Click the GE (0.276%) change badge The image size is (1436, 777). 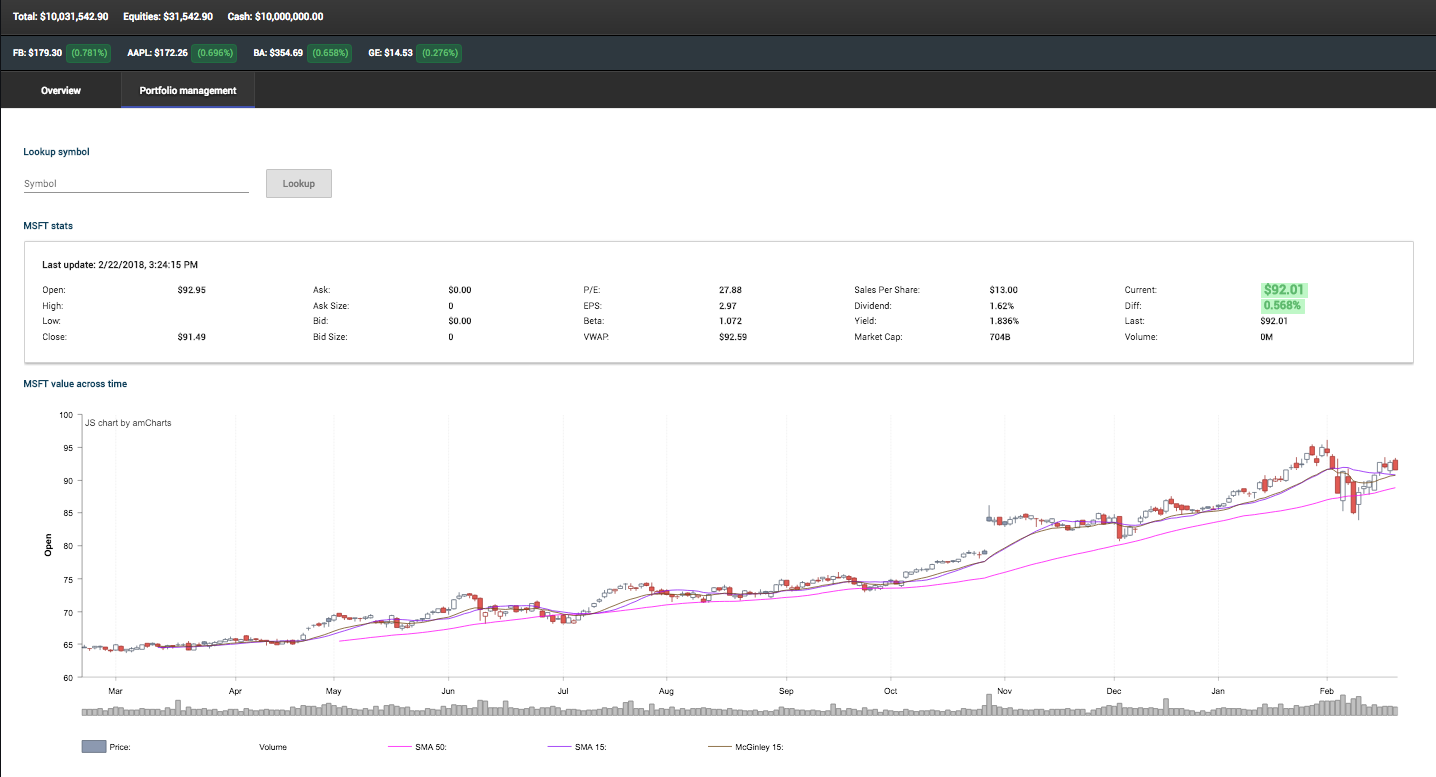pyautogui.click(x=439, y=52)
